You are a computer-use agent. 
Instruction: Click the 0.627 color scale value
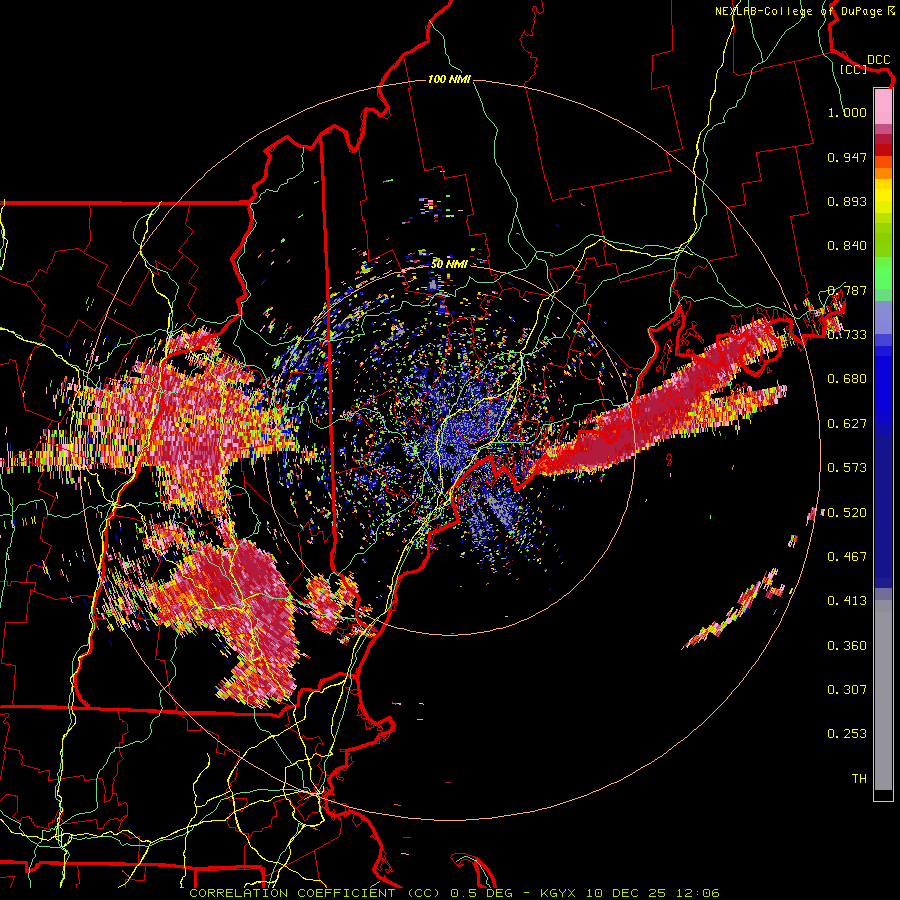847,424
